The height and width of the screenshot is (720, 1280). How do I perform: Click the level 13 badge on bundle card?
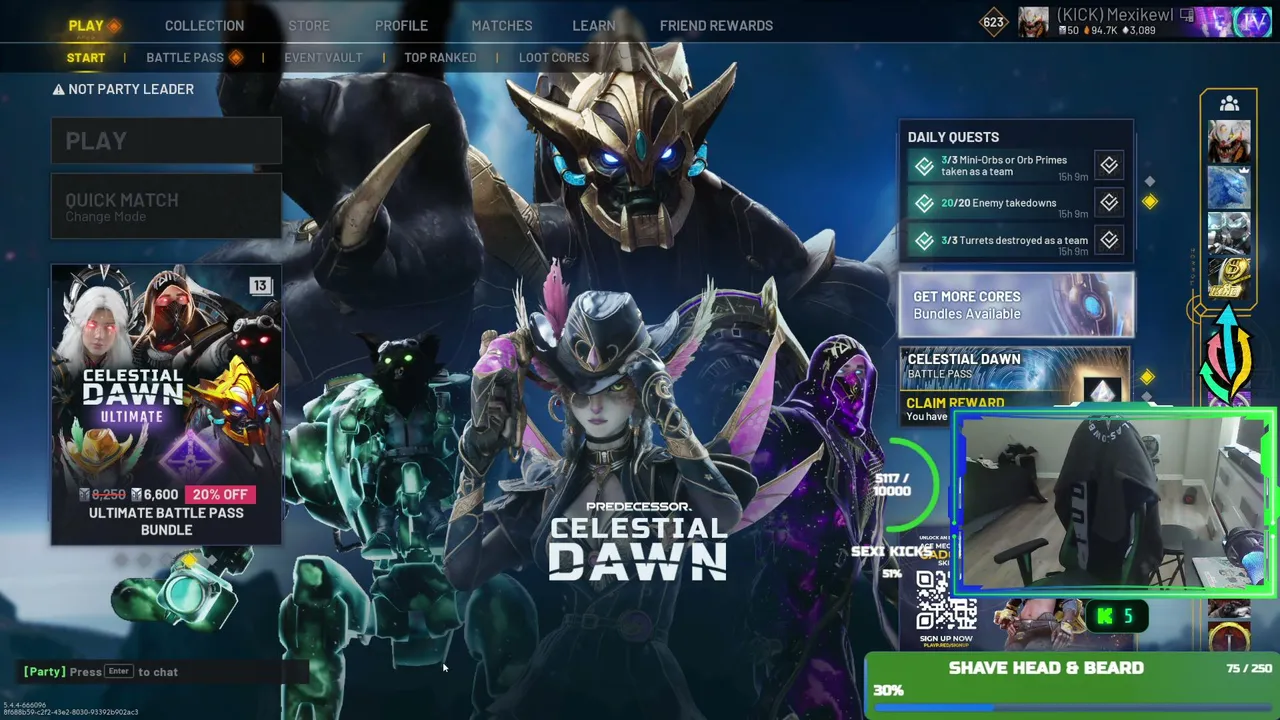260,286
